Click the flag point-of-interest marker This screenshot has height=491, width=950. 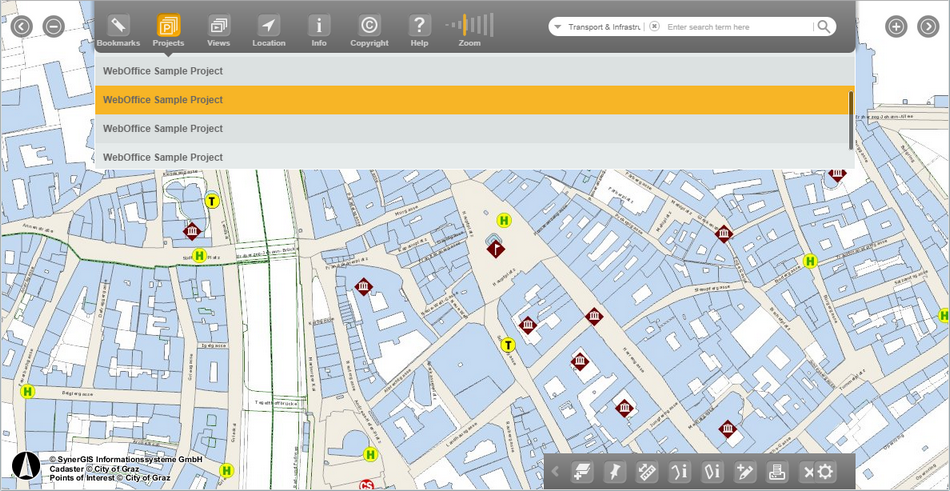[x=496, y=247]
